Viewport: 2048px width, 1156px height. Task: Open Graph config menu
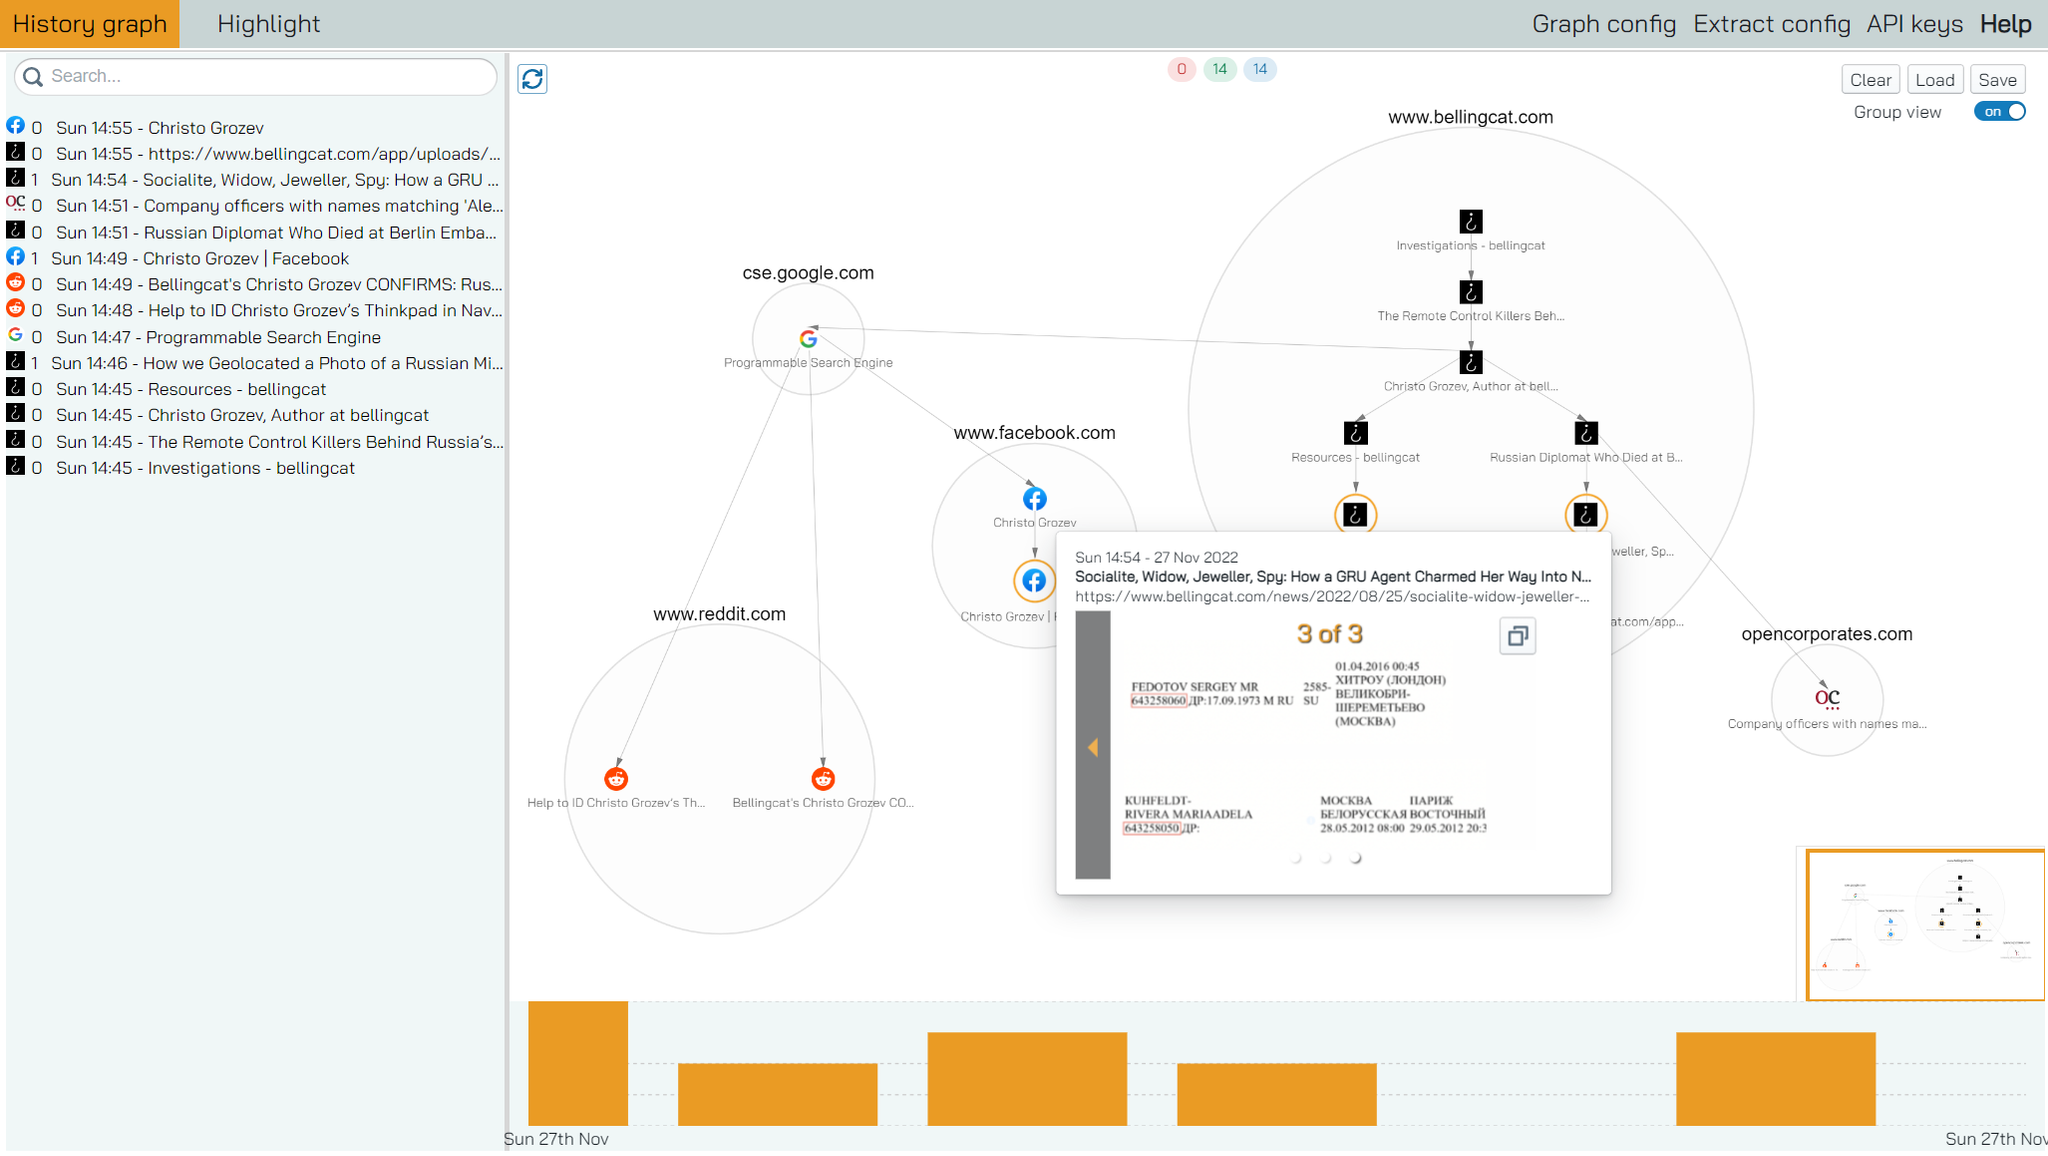point(1604,24)
